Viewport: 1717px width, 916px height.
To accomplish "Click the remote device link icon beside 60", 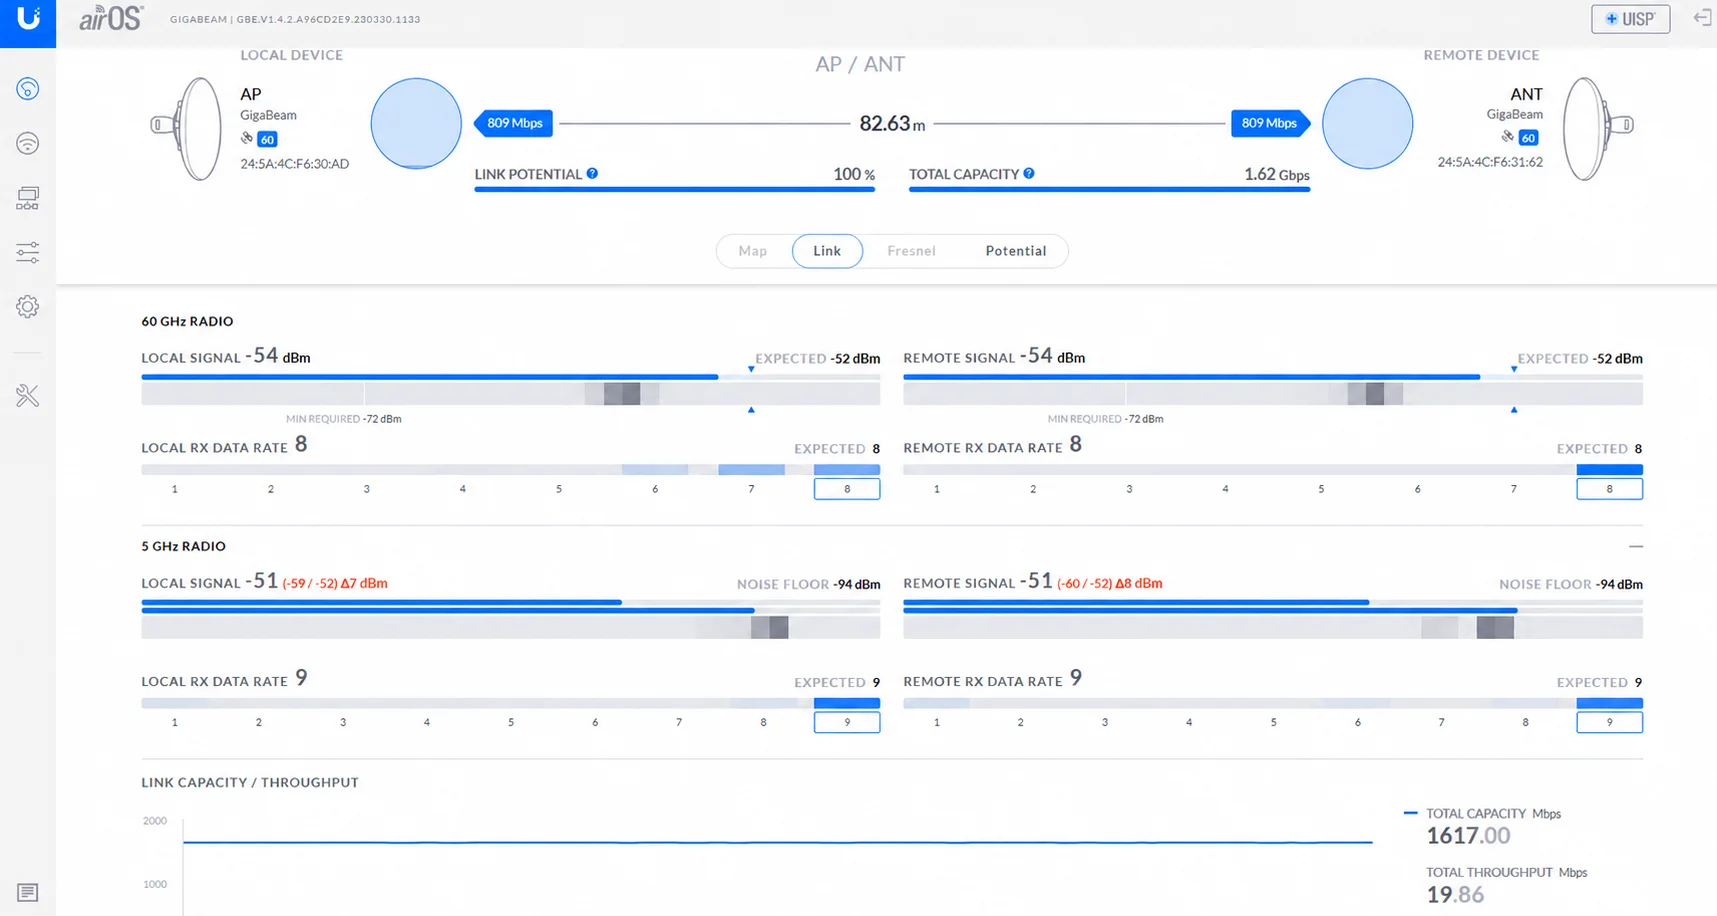I will click(x=1507, y=136).
